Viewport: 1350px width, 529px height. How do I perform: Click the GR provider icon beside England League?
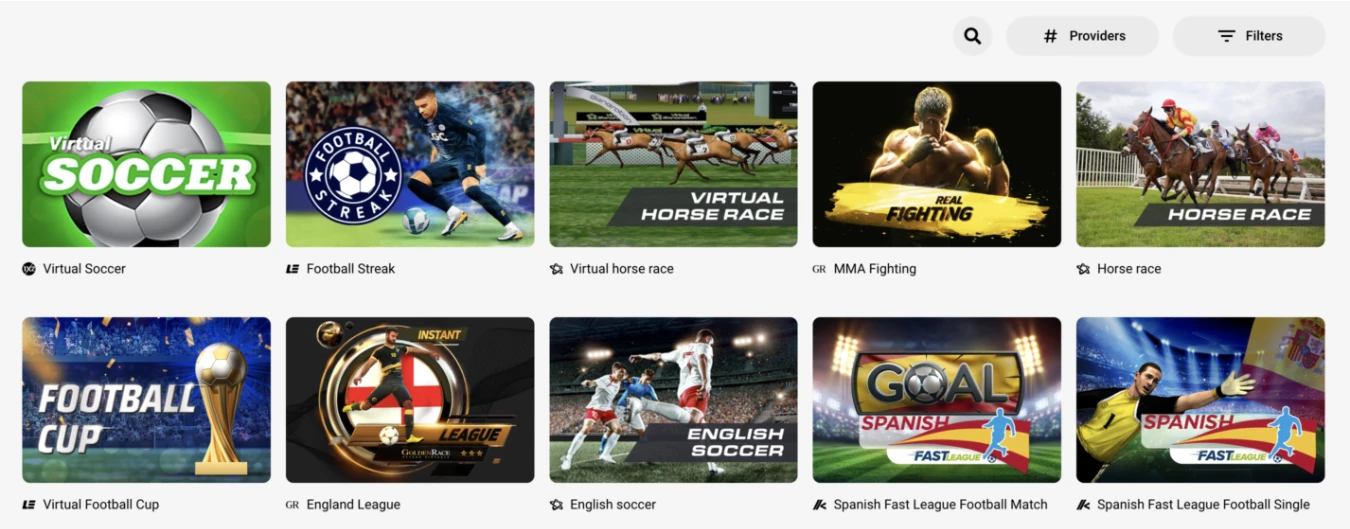pos(292,505)
